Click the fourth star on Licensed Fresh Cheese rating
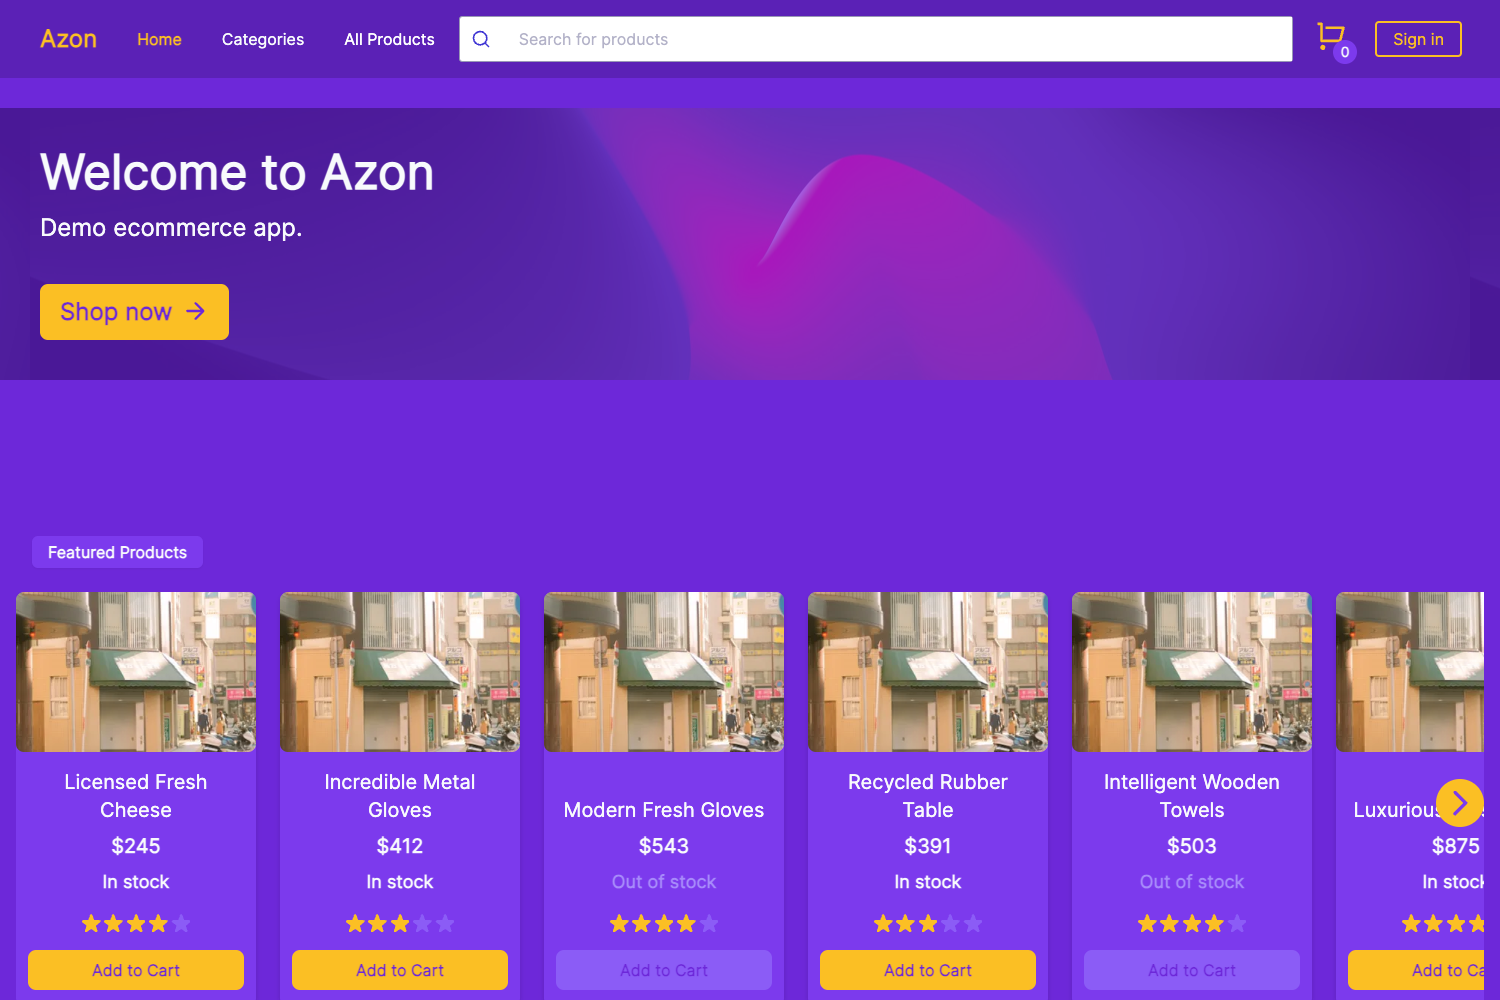 (159, 923)
